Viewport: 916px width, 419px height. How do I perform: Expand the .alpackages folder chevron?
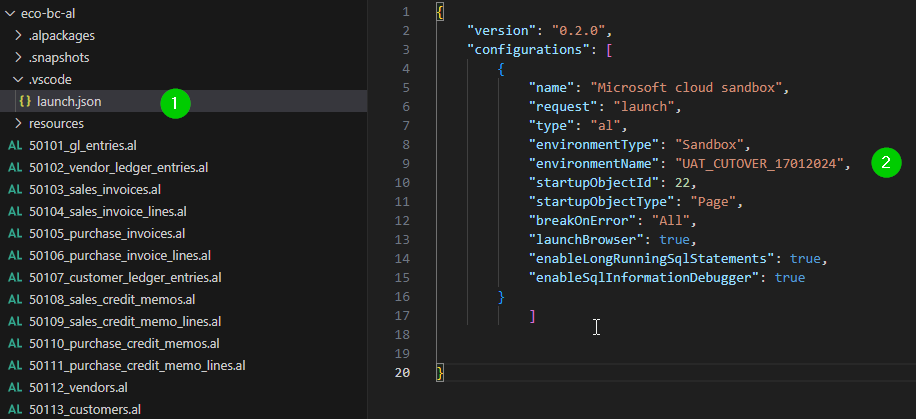[18, 36]
